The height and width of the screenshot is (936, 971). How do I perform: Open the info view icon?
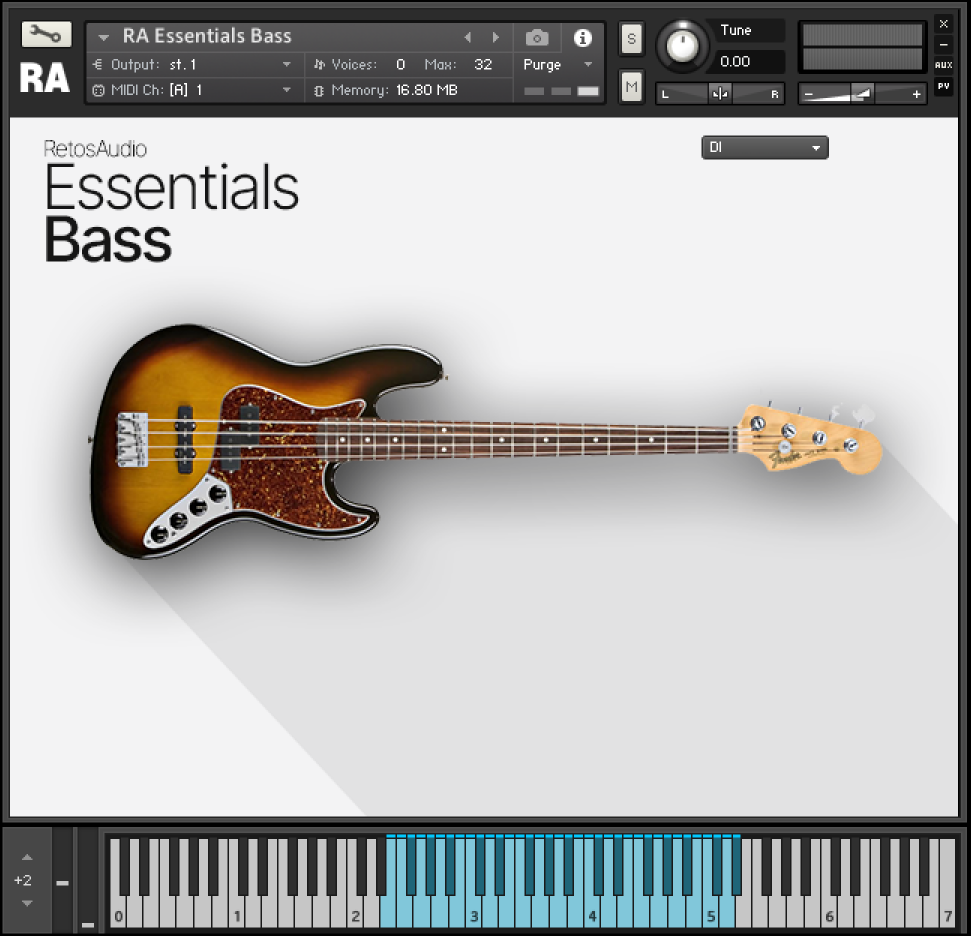click(x=582, y=38)
